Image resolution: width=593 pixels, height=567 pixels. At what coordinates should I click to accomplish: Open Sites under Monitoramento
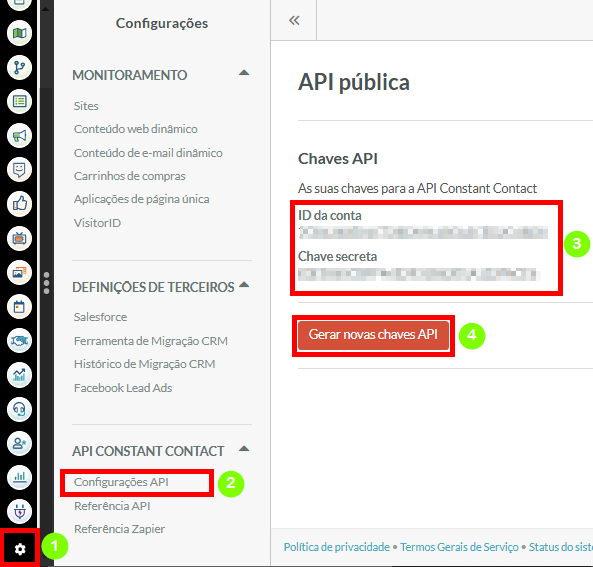coord(86,106)
